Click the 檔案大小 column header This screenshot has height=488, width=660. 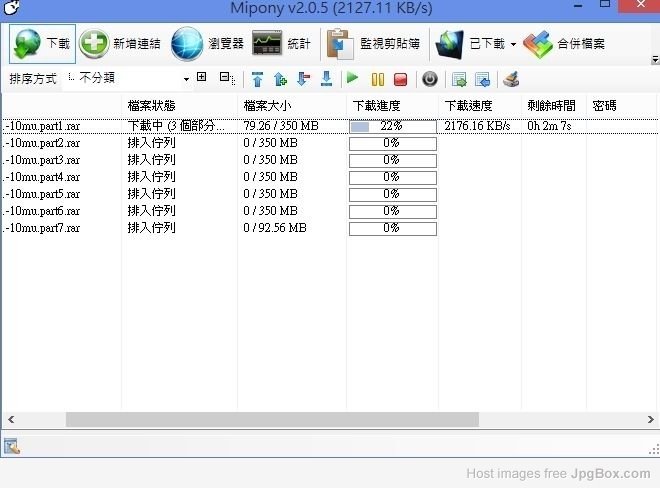(x=267, y=105)
